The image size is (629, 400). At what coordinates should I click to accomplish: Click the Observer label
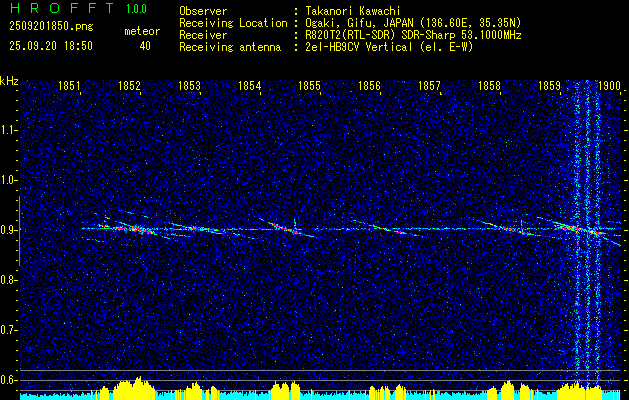point(203,11)
